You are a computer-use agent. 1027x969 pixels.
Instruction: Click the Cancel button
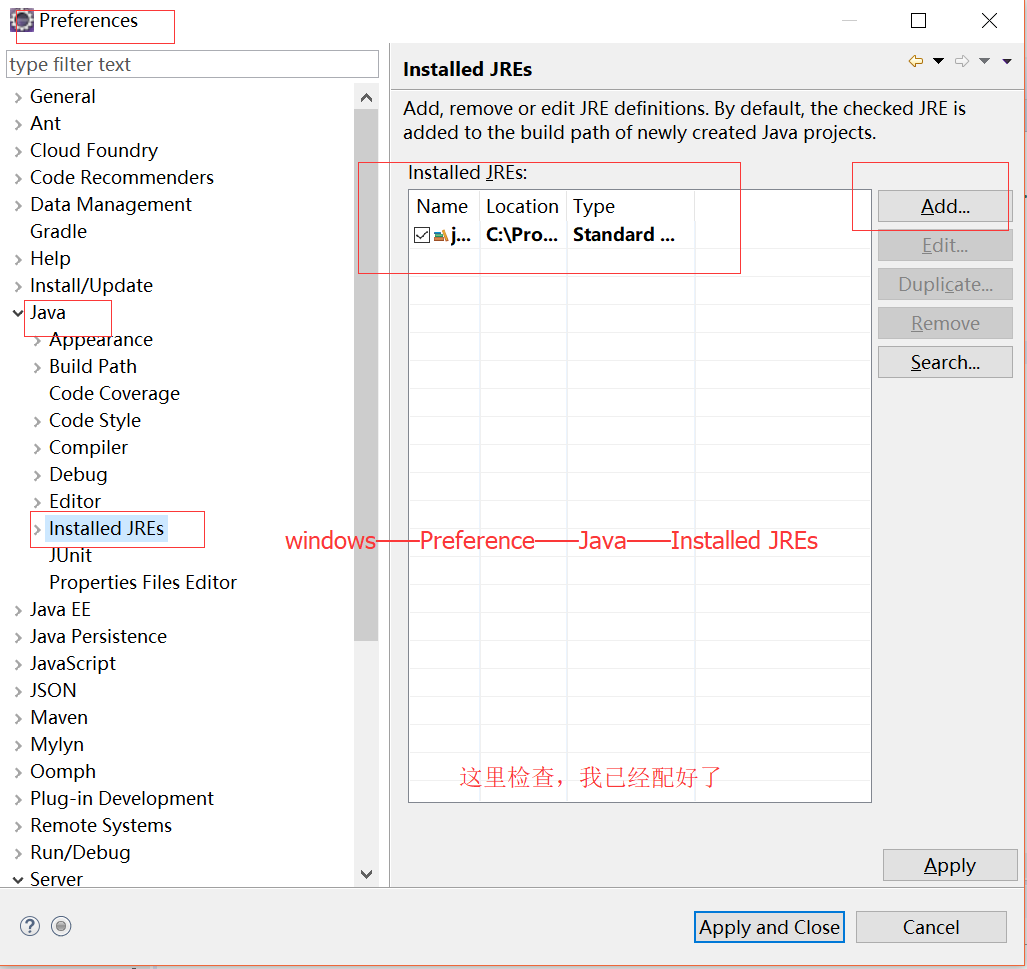(x=931, y=927)
